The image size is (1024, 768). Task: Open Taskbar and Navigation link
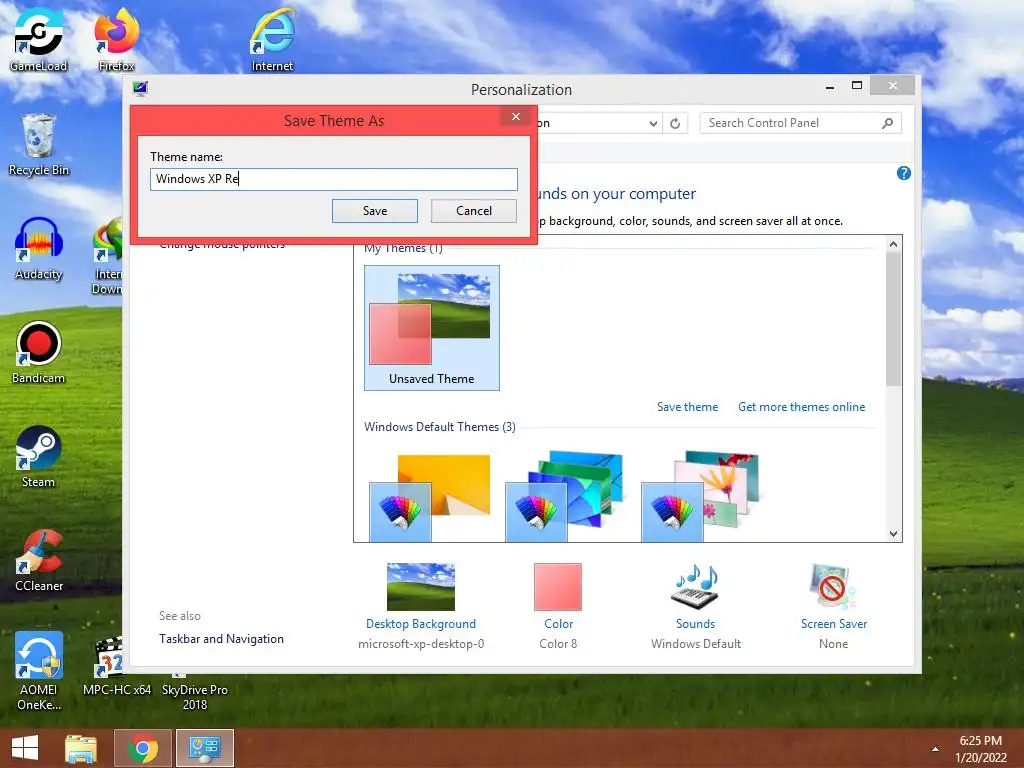pos(221,639)
